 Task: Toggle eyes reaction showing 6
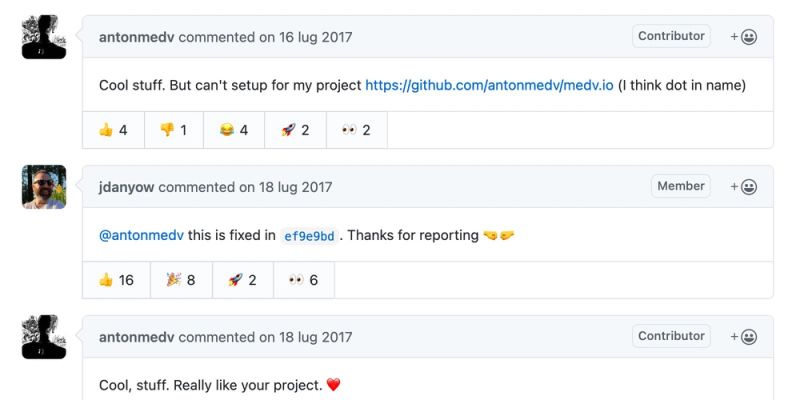coord(303,280)
